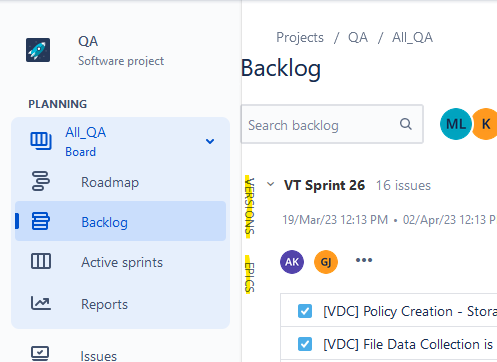Image resolution: width=497 pixels, height=362 pixels.
Task: Select Backlog in the sidebar
Action: 120,221
